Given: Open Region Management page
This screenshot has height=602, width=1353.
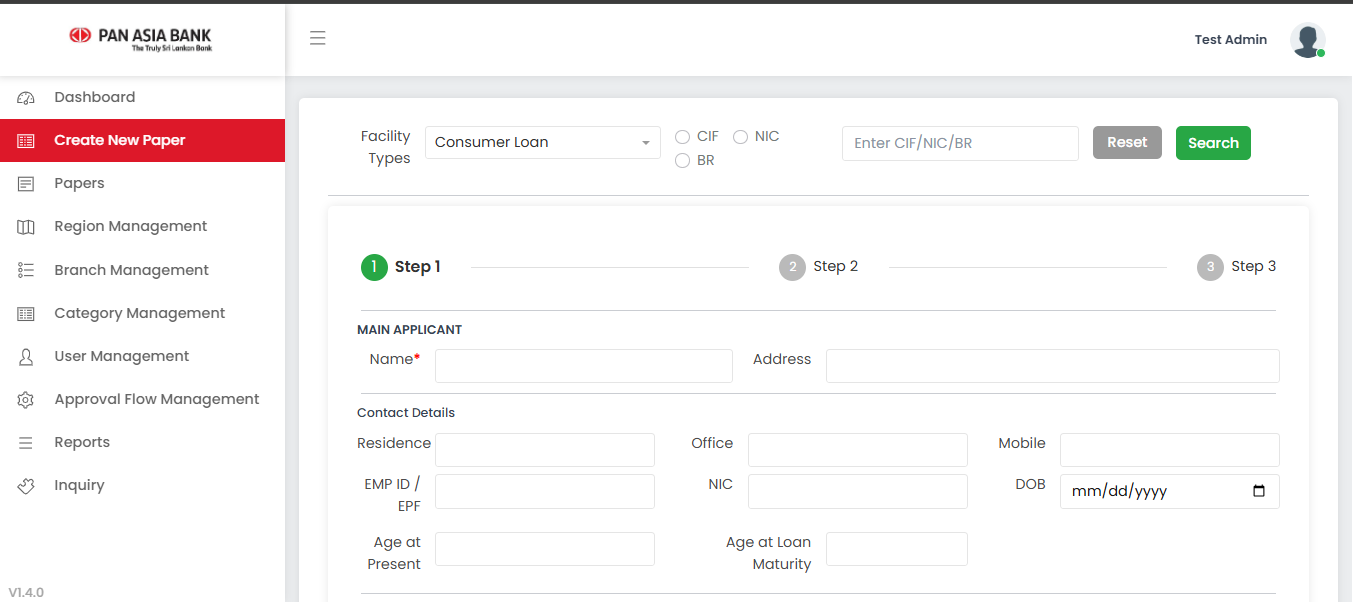Looking at the screenshot, I should 142,226.
